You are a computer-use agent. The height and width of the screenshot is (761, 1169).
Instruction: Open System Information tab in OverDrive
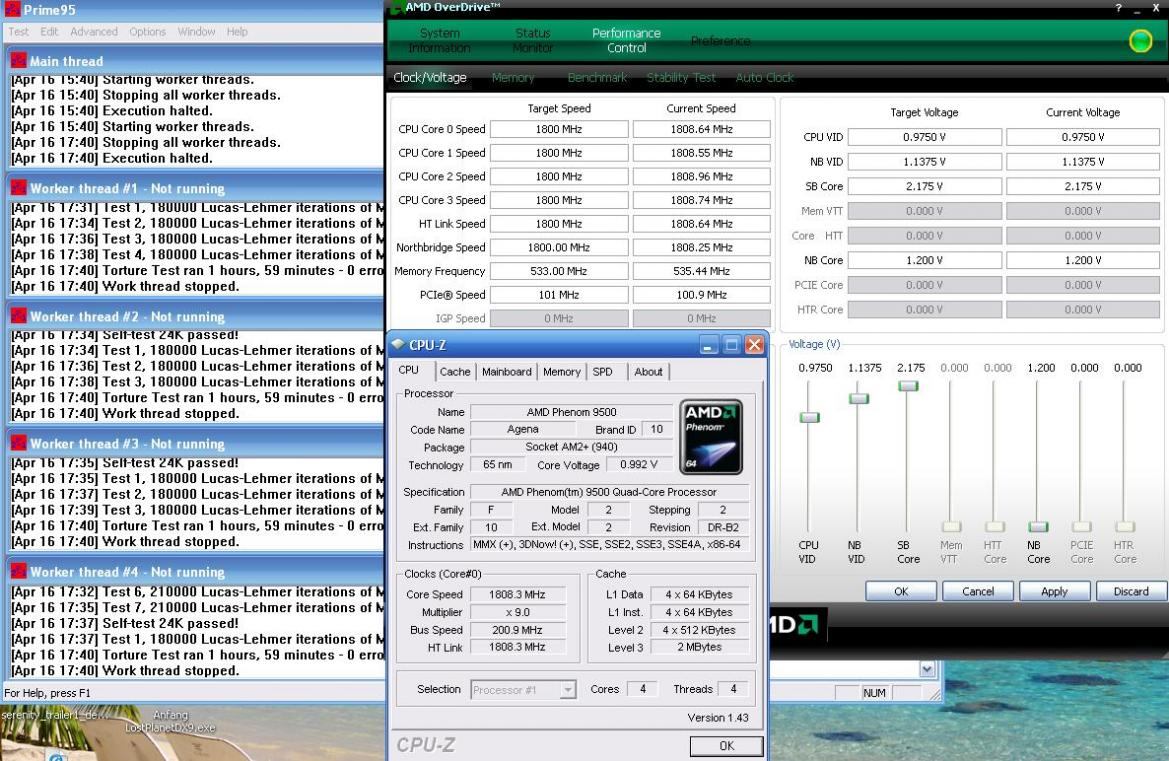pos(439,40)
